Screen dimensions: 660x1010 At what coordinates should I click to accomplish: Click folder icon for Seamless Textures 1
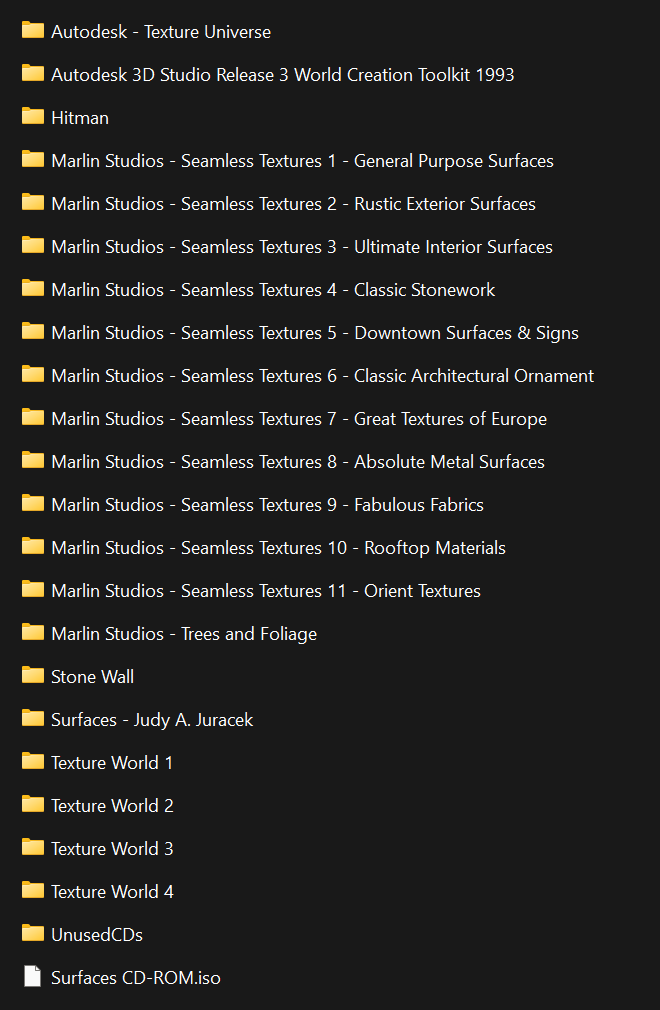click(33, 159)
